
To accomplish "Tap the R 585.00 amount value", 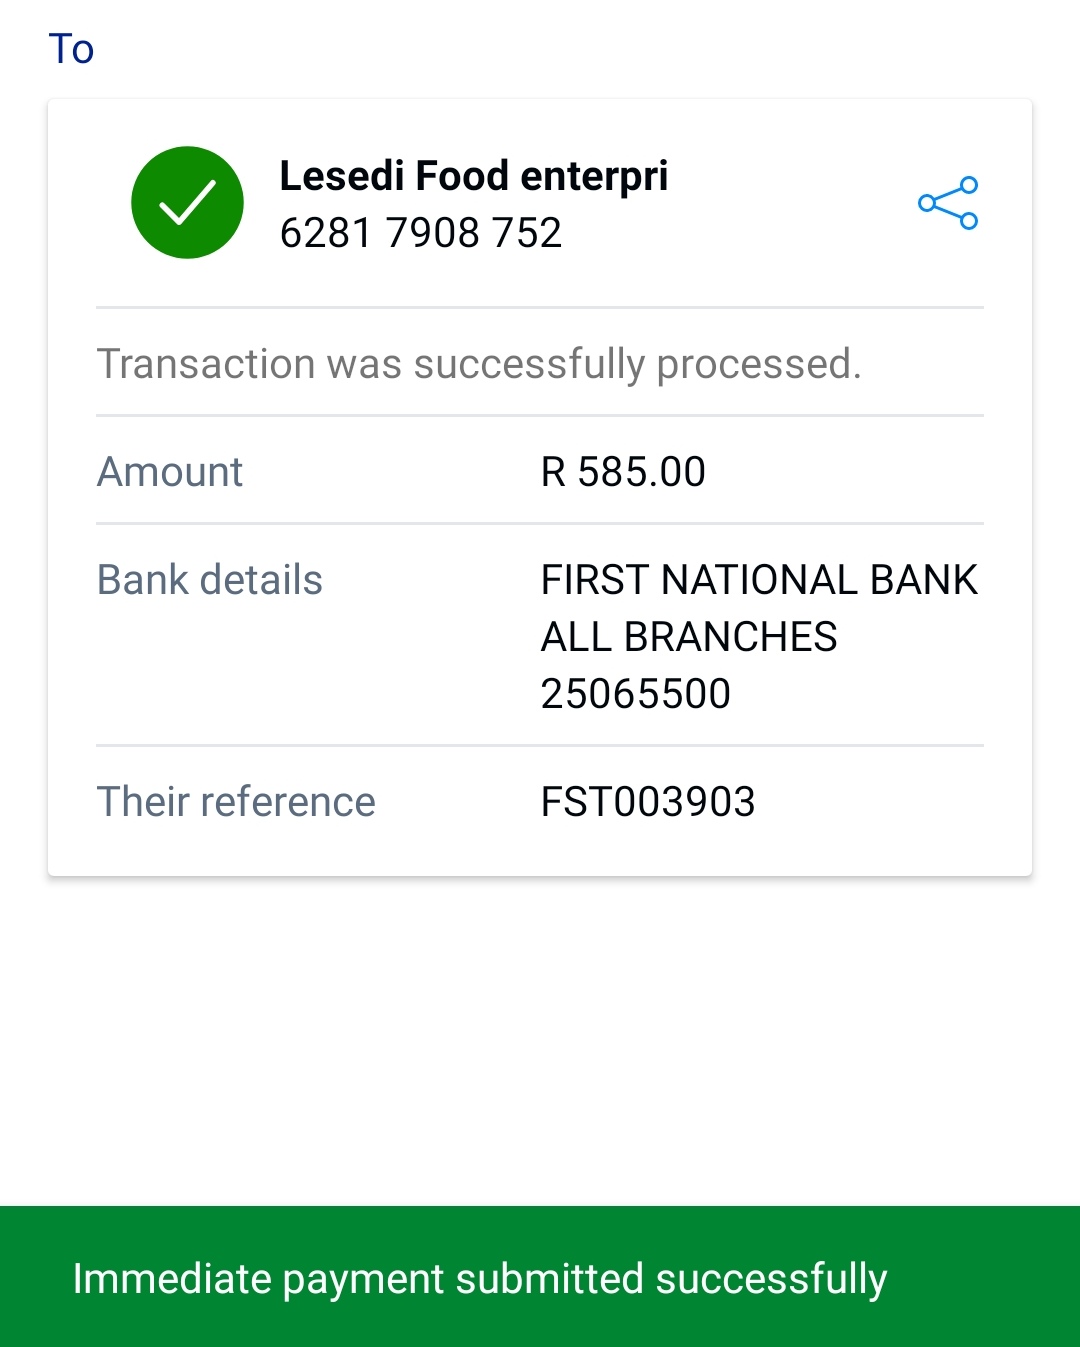I will 623,472.
